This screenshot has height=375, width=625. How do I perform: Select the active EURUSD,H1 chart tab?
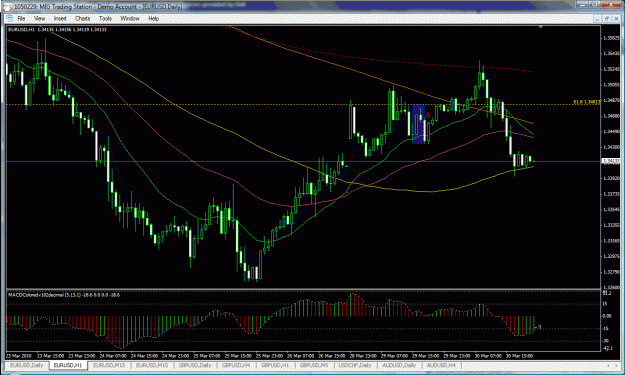[x=68, y=365]
